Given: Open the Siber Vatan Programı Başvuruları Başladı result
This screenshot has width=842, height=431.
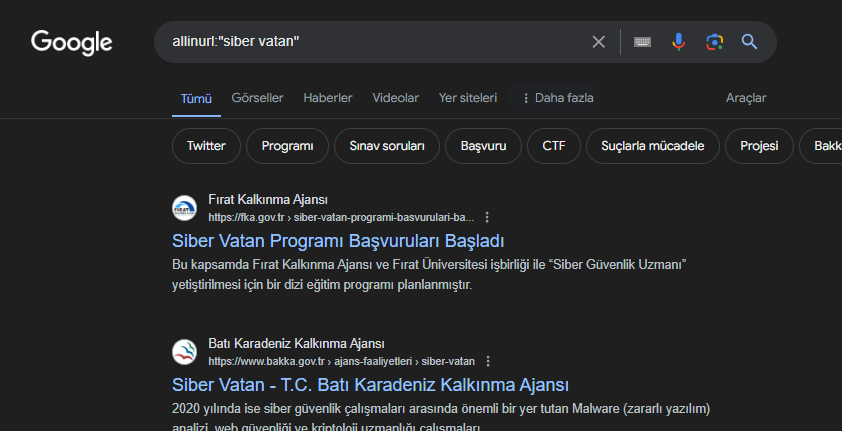Looking at the screenshot, I should [338, 241].
